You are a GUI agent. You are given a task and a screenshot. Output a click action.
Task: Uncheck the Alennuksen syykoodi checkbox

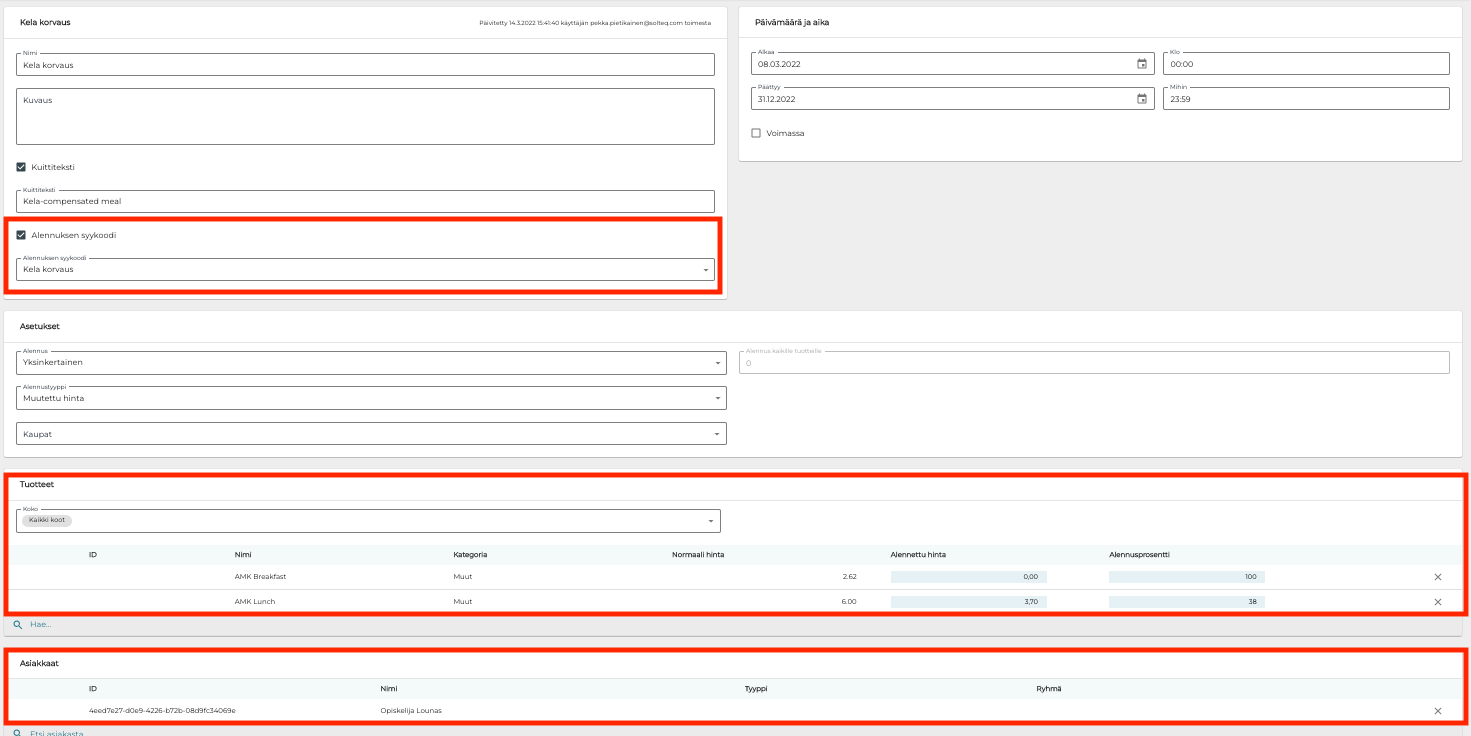point(21,235)
